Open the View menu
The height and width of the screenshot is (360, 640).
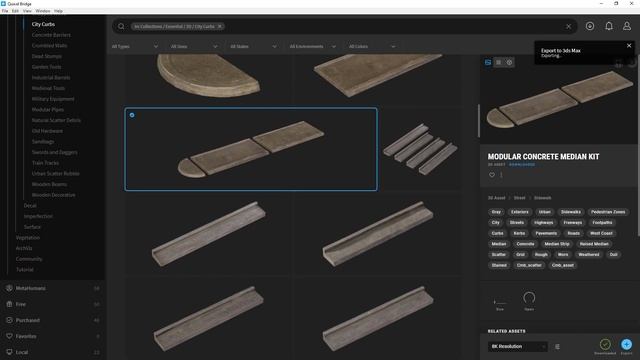[x=27, y=11]
